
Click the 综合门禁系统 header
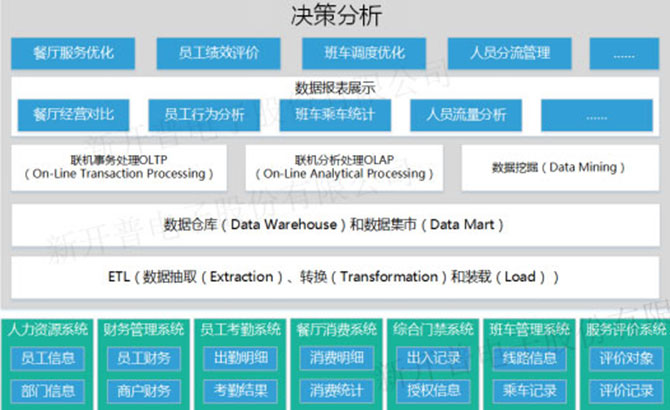433,329
